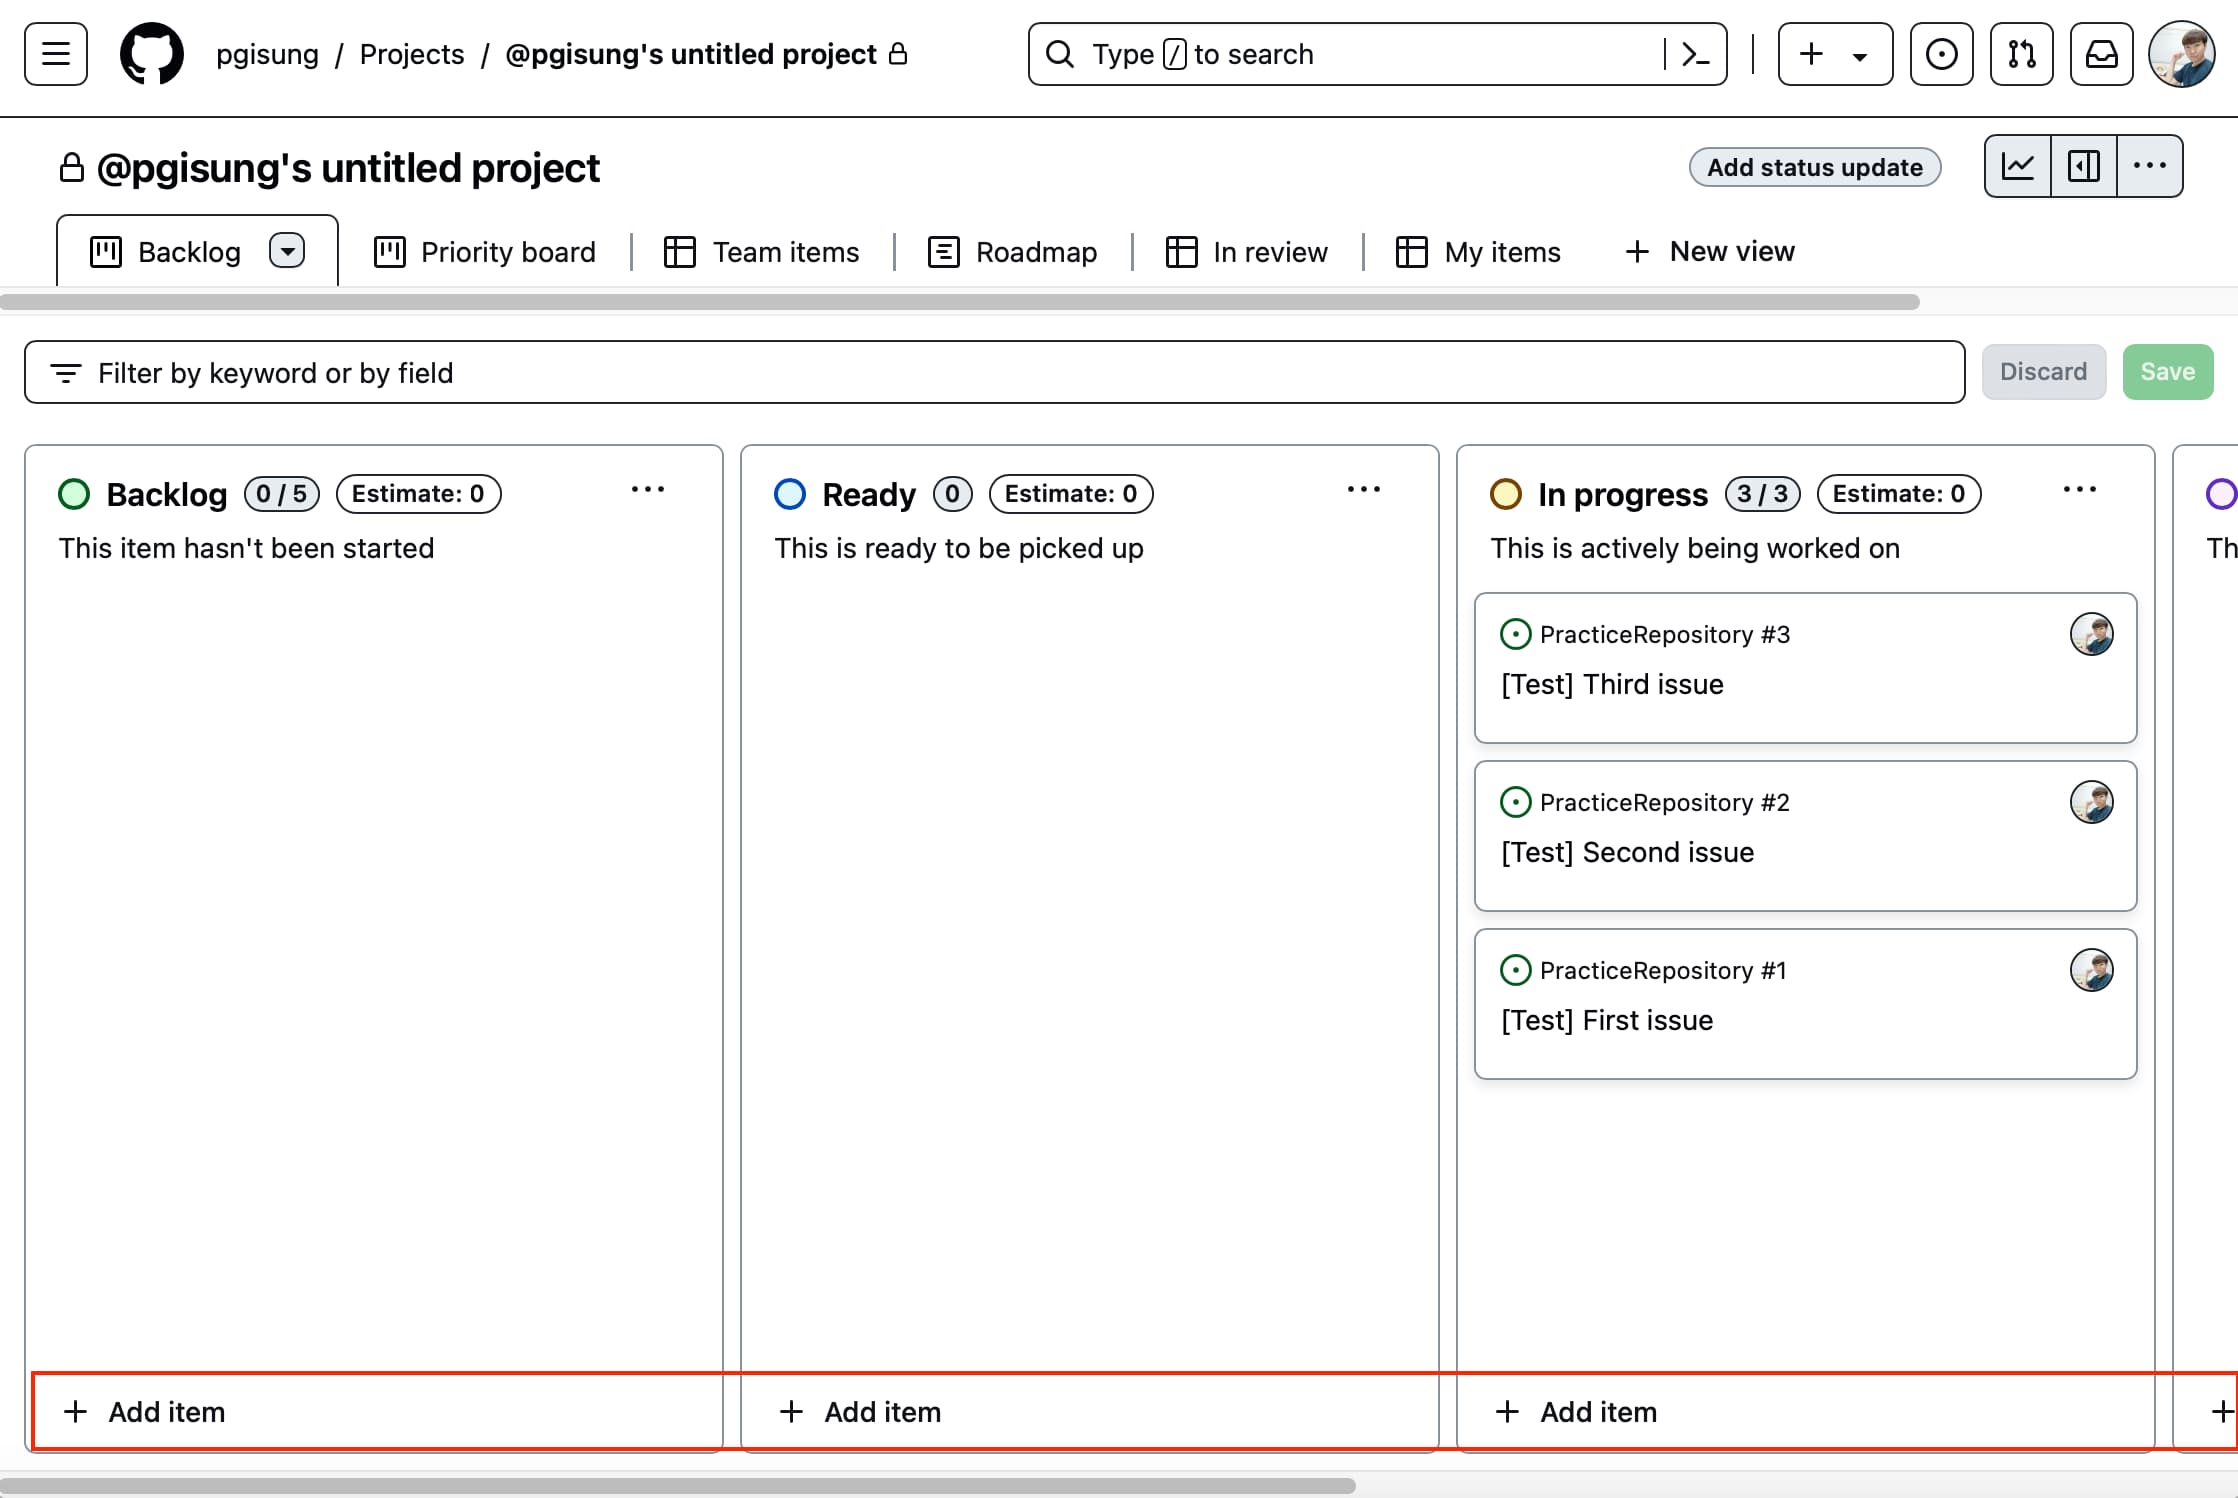Click the Save button

pos(2168,372)
